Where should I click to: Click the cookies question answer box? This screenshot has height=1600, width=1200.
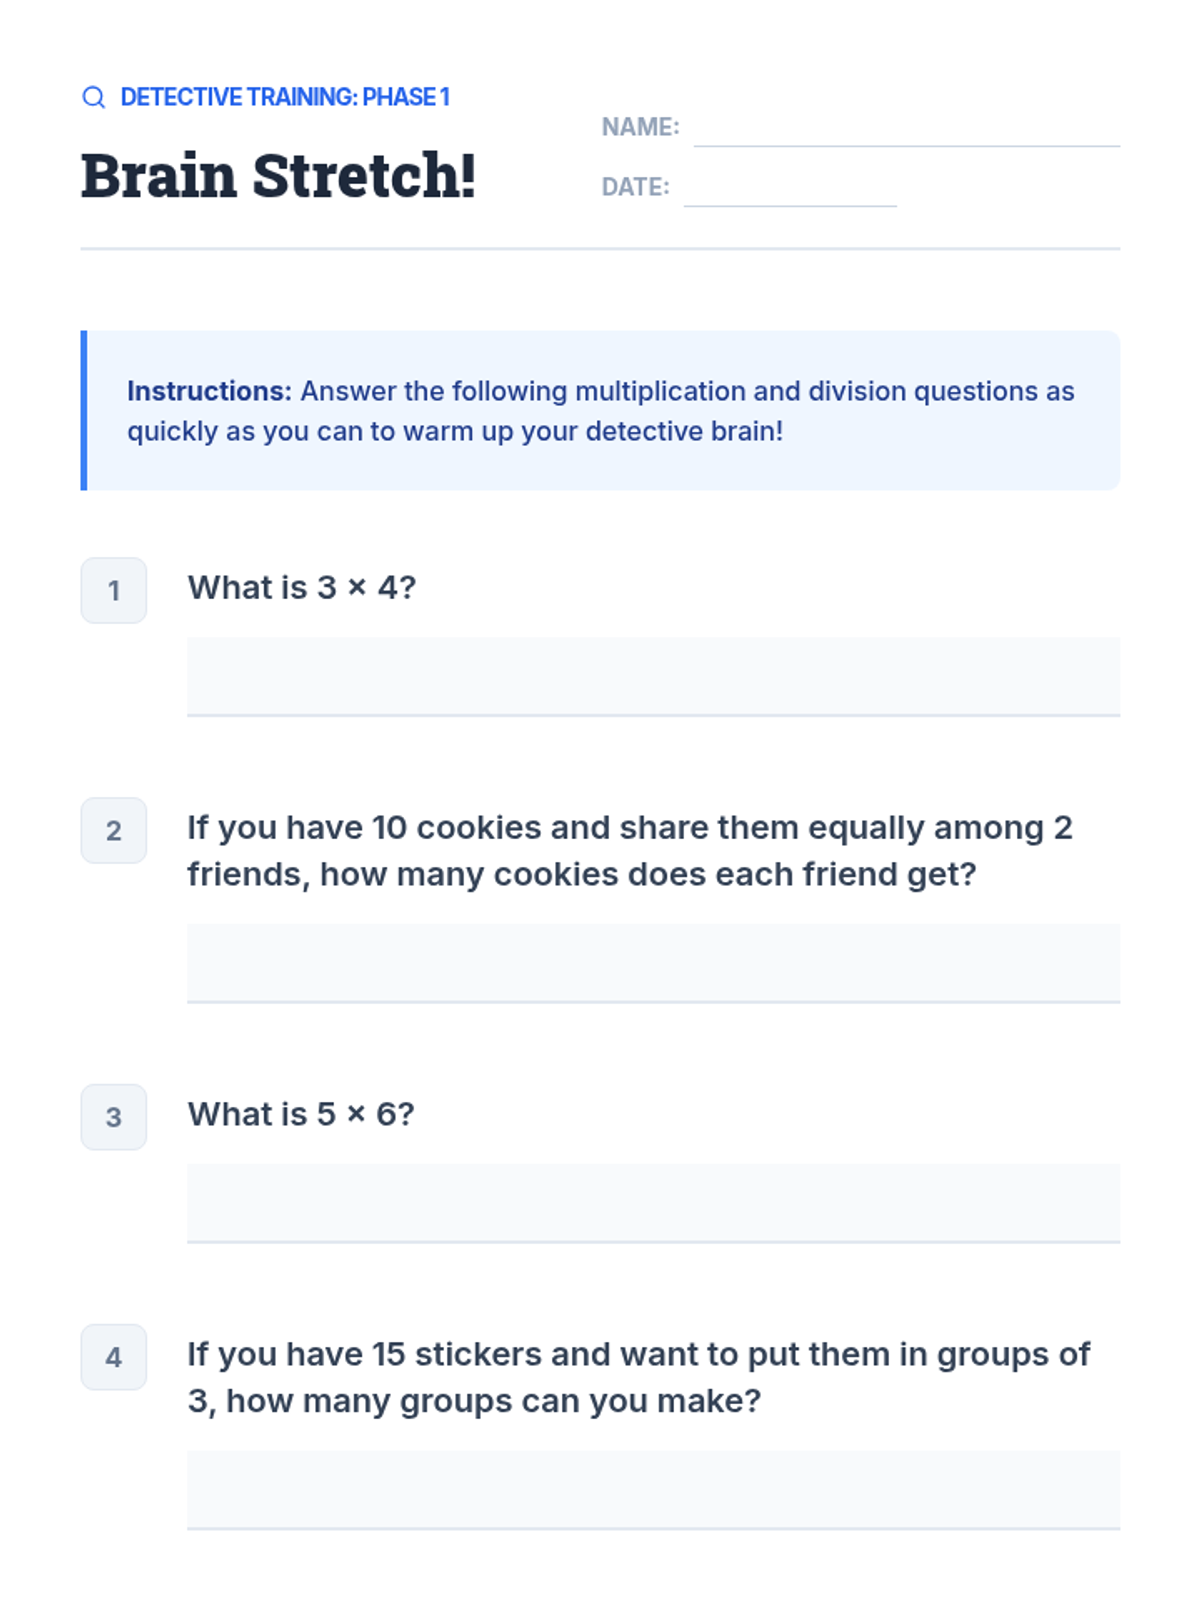[x=653, y=962]
